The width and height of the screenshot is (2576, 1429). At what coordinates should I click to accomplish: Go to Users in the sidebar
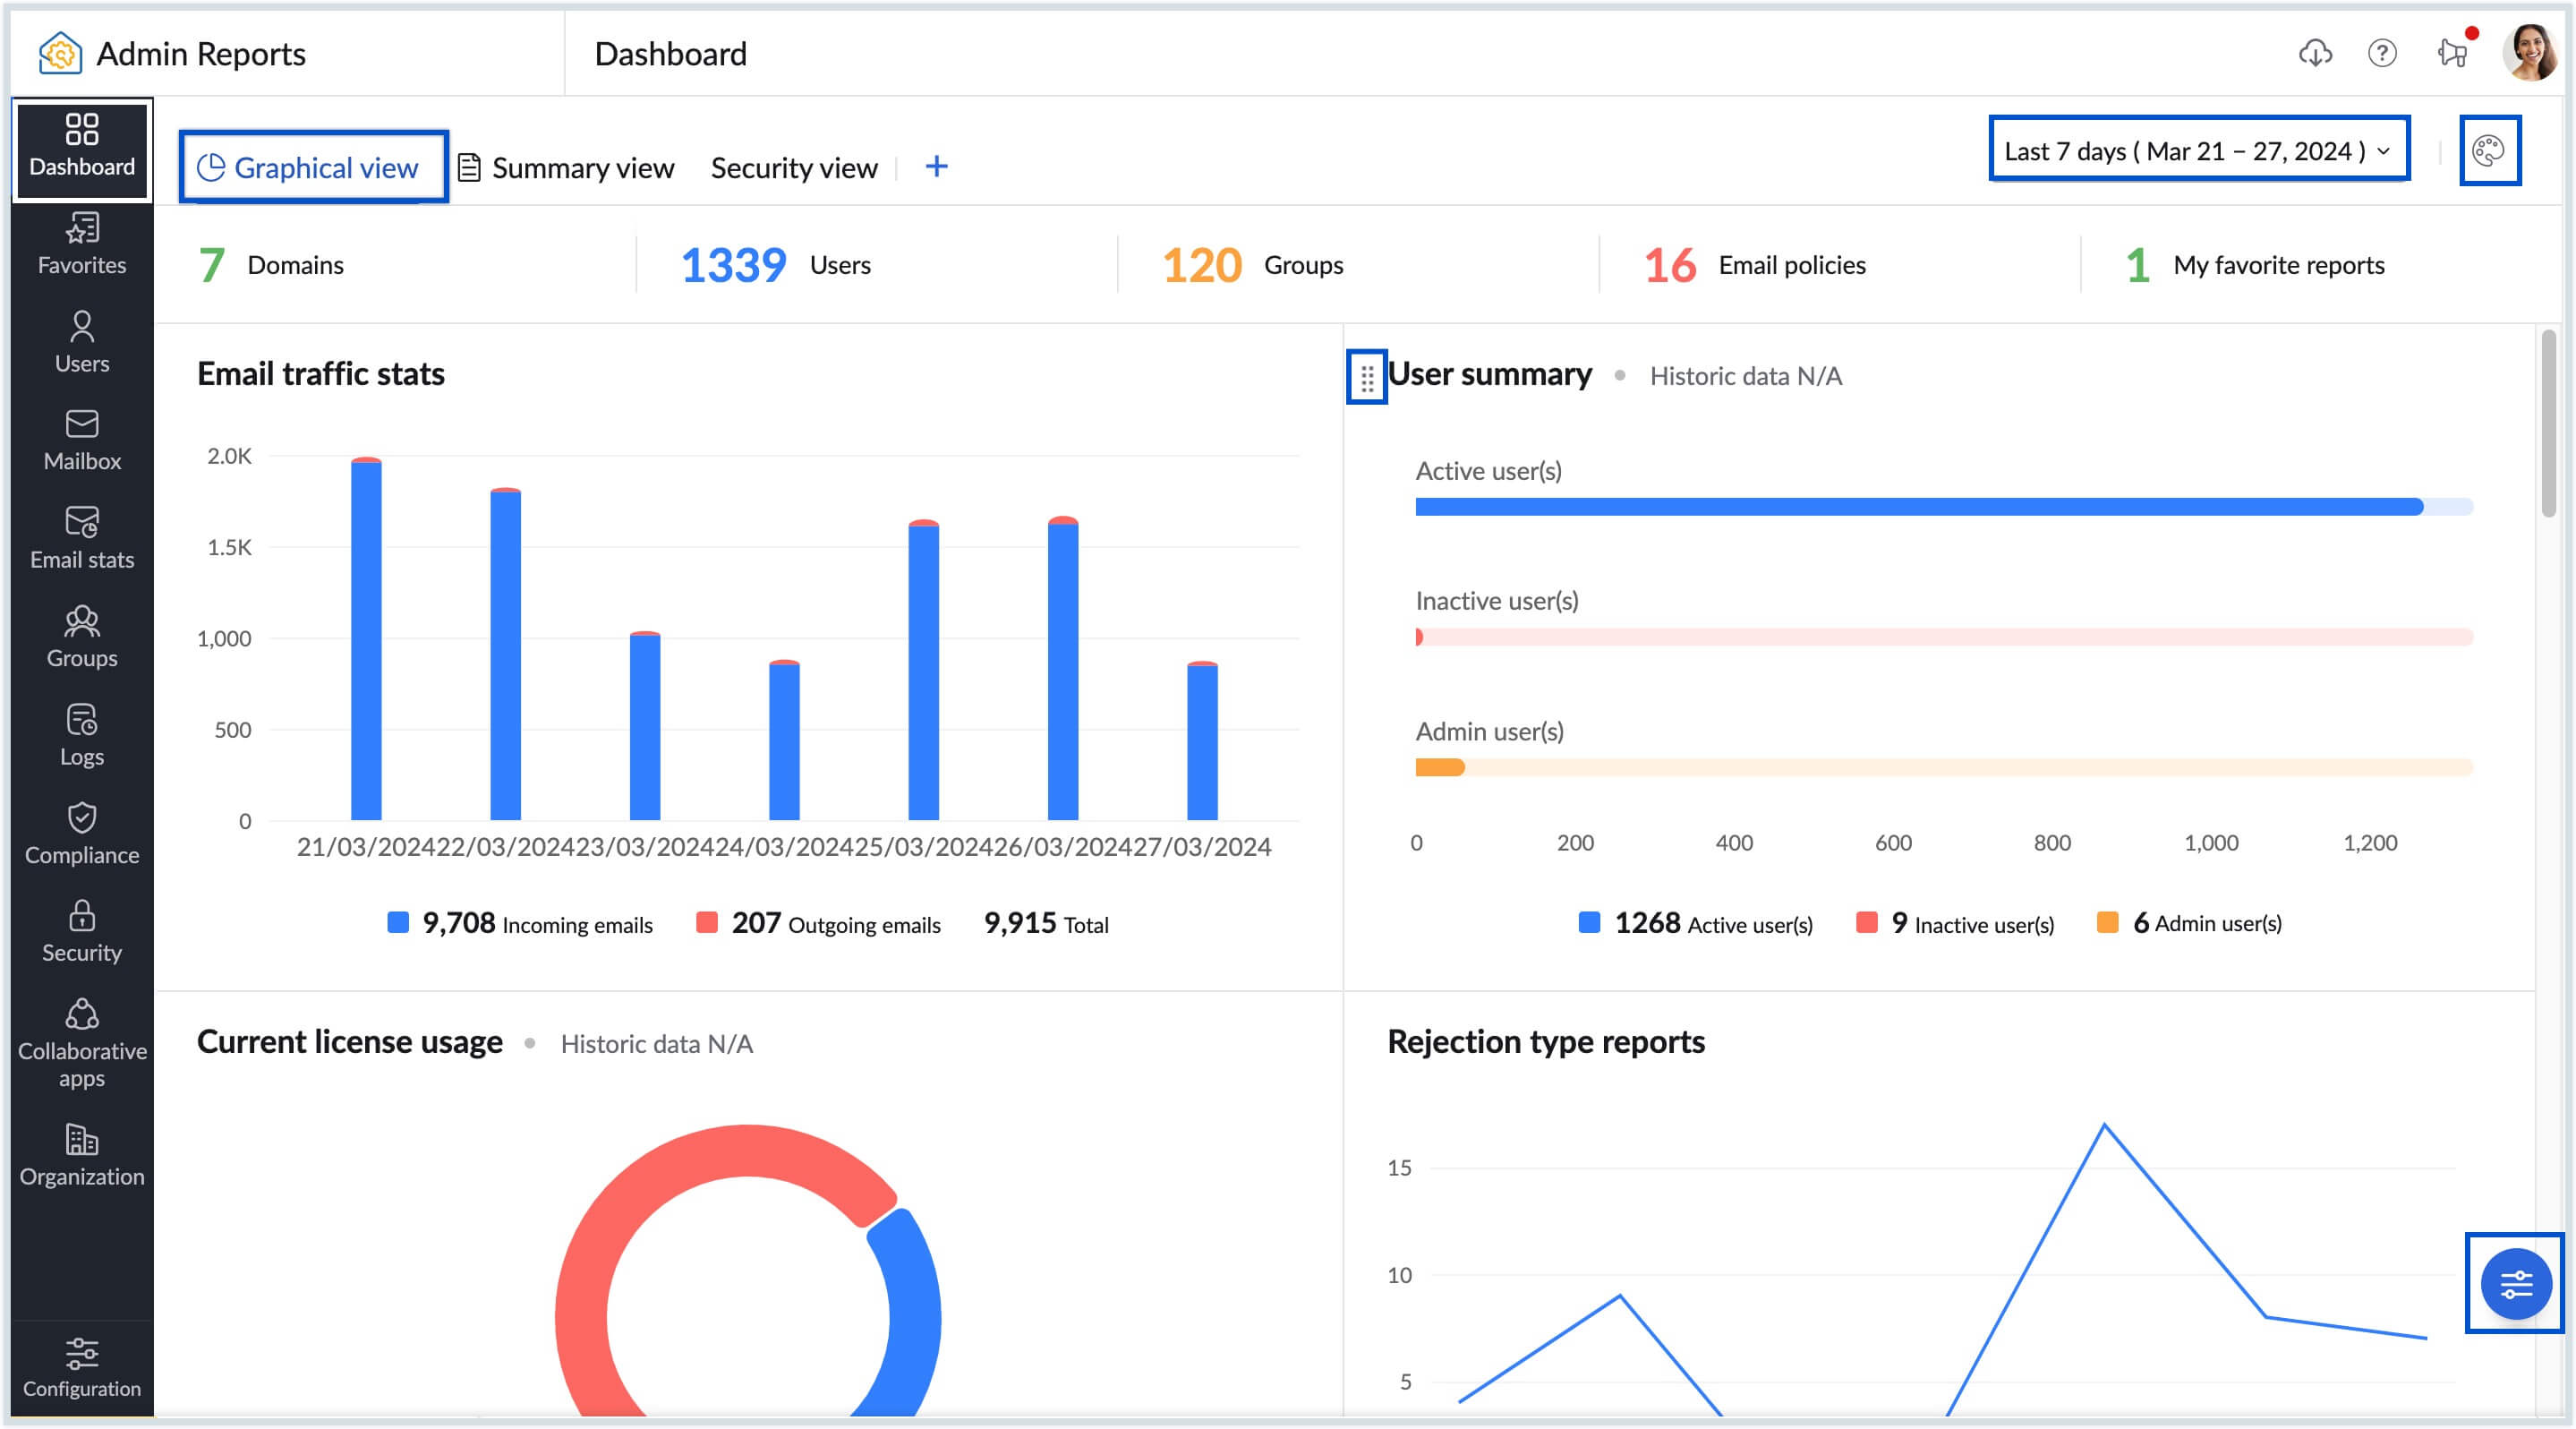[82, 342]
